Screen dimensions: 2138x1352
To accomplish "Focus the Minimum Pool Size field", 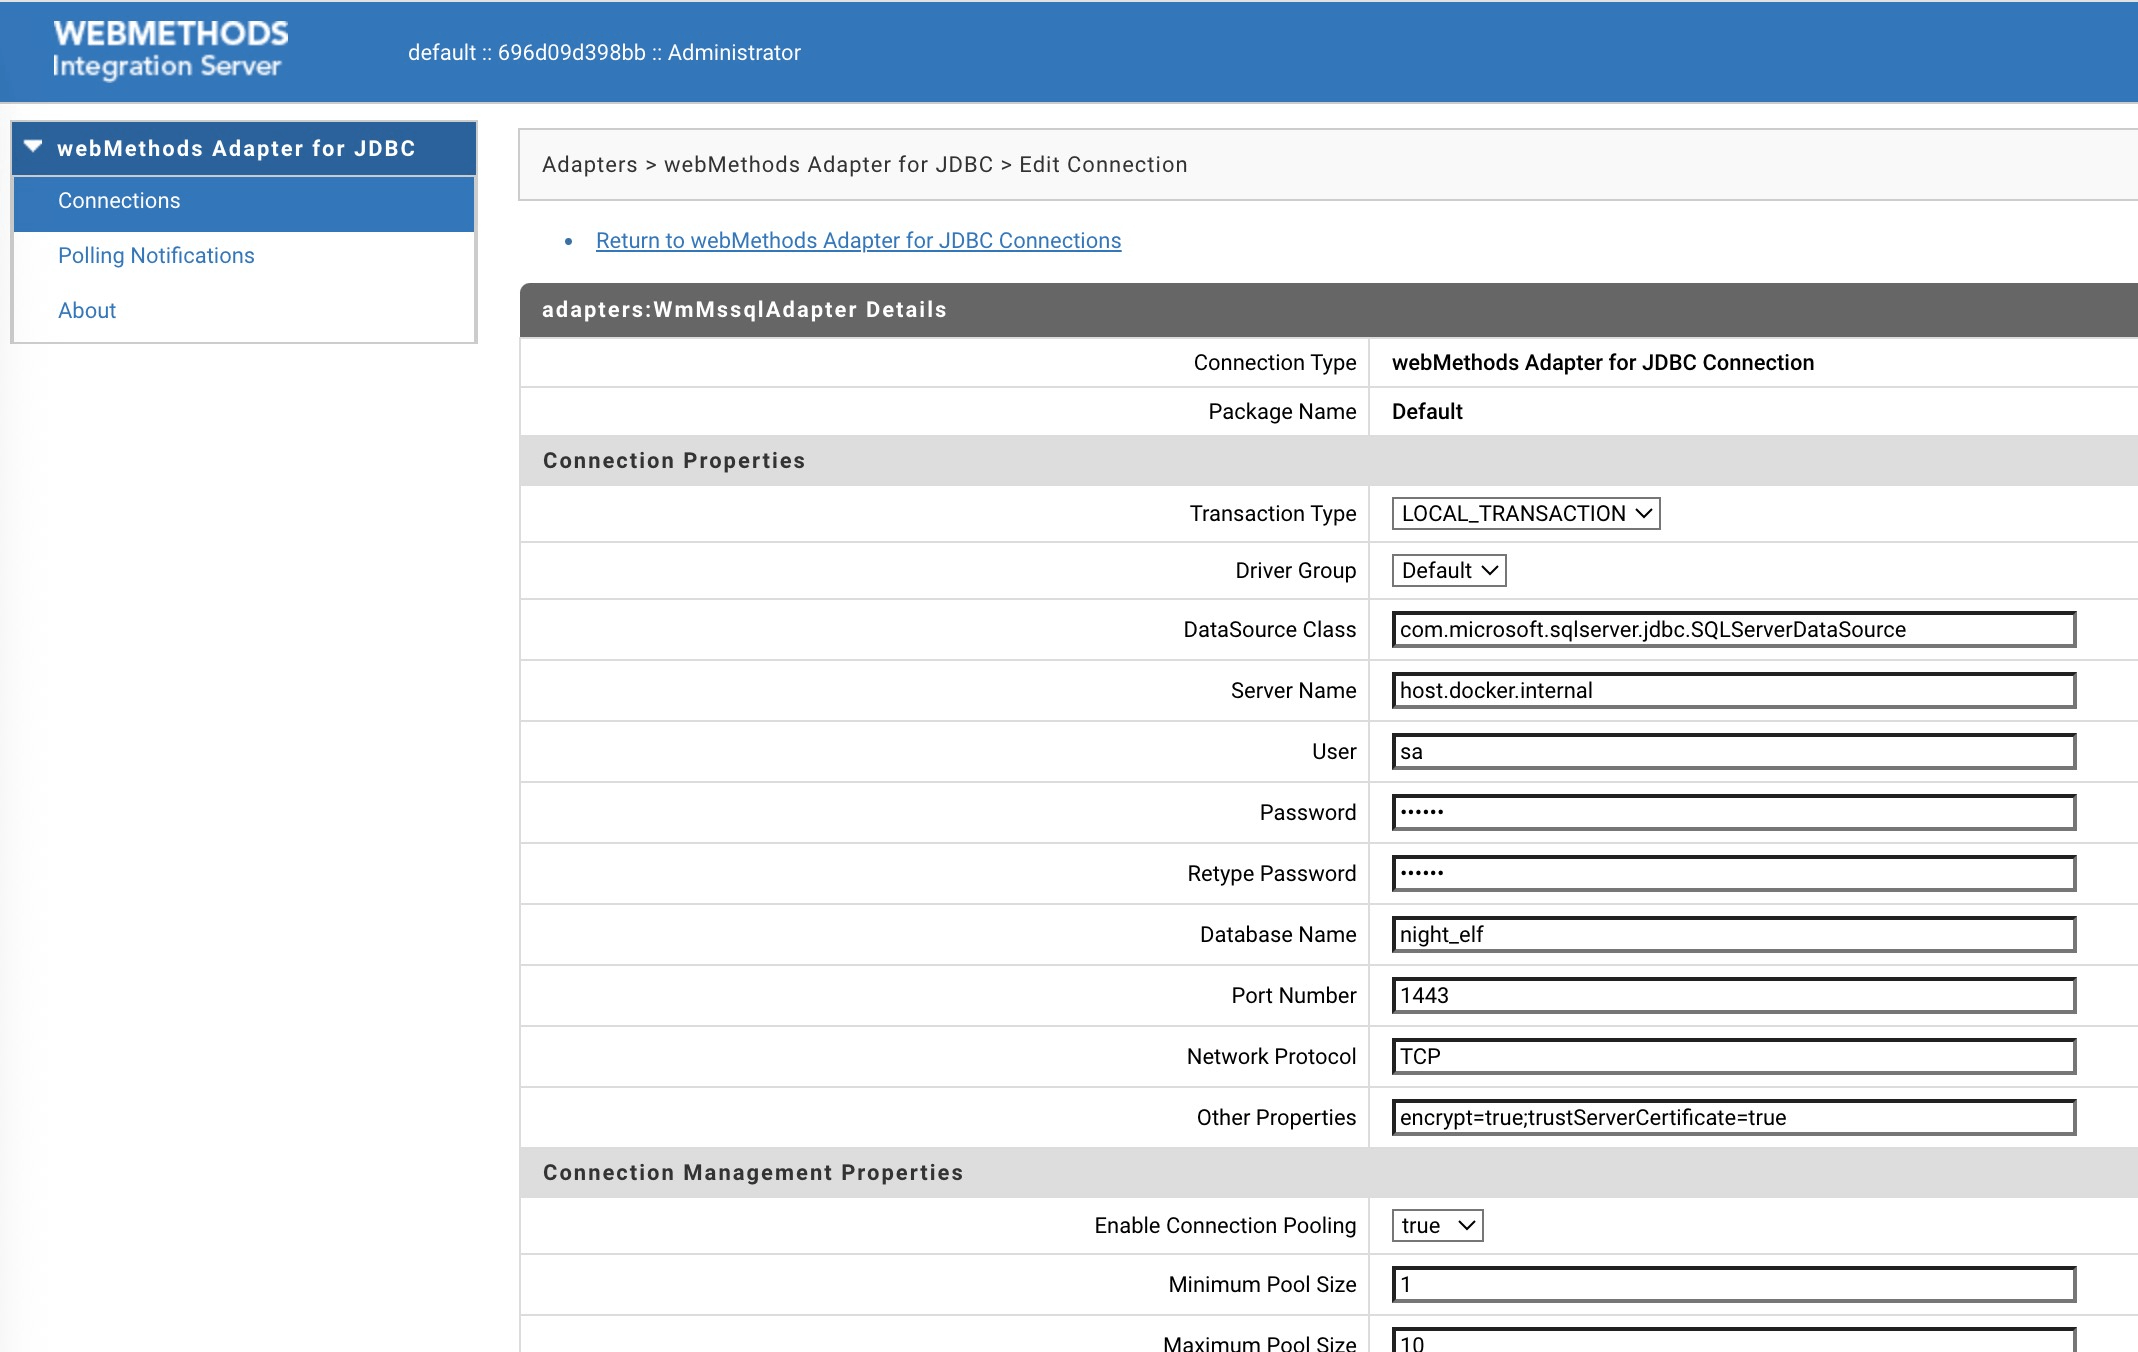I will pos(1734,1285).
